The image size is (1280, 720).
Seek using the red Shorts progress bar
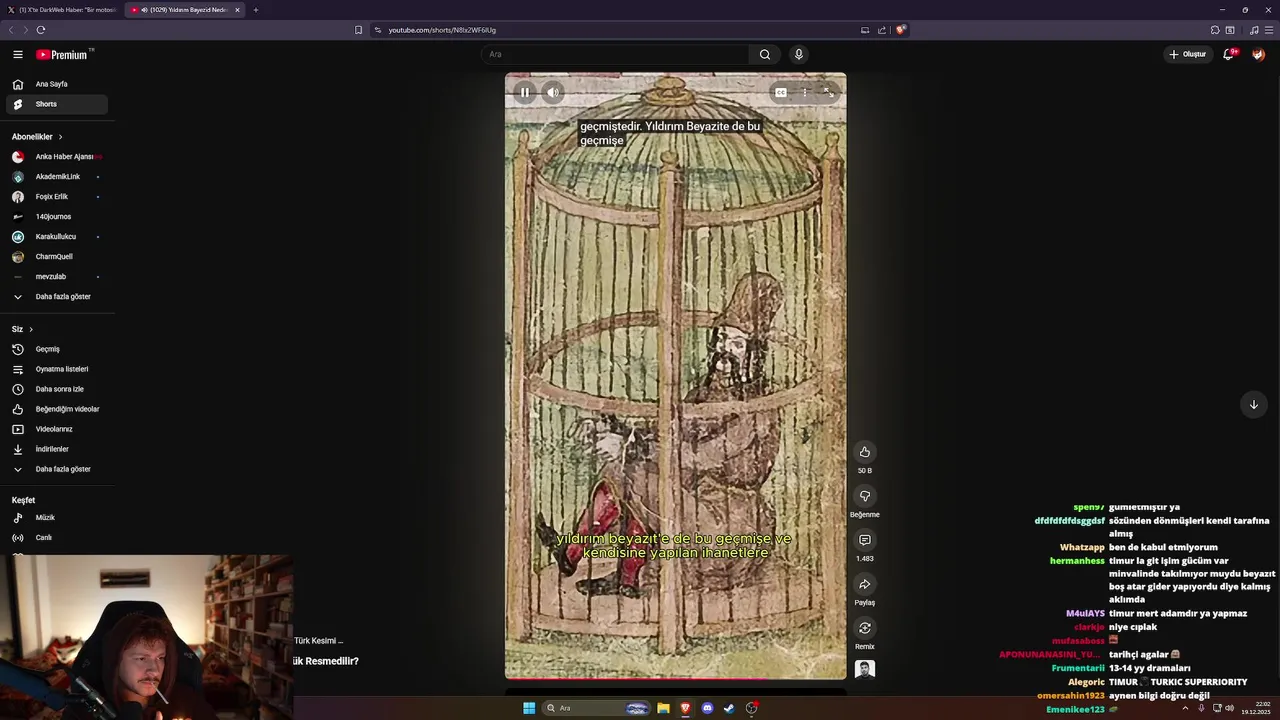(675, 679)
